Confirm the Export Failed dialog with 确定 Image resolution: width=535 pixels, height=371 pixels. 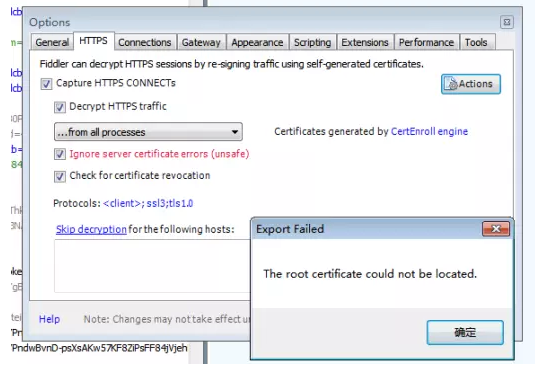[x=465, y=332]
